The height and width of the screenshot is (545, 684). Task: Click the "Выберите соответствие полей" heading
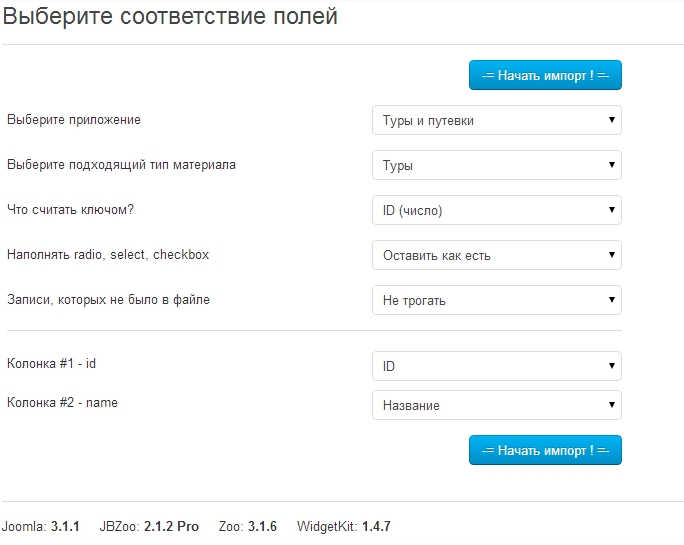click(170, 17)
